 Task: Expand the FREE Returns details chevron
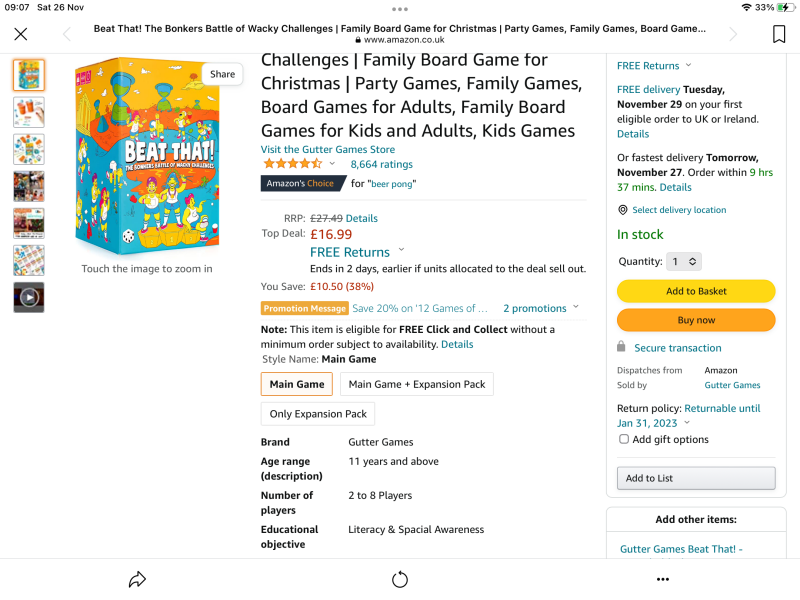[399, 252]
